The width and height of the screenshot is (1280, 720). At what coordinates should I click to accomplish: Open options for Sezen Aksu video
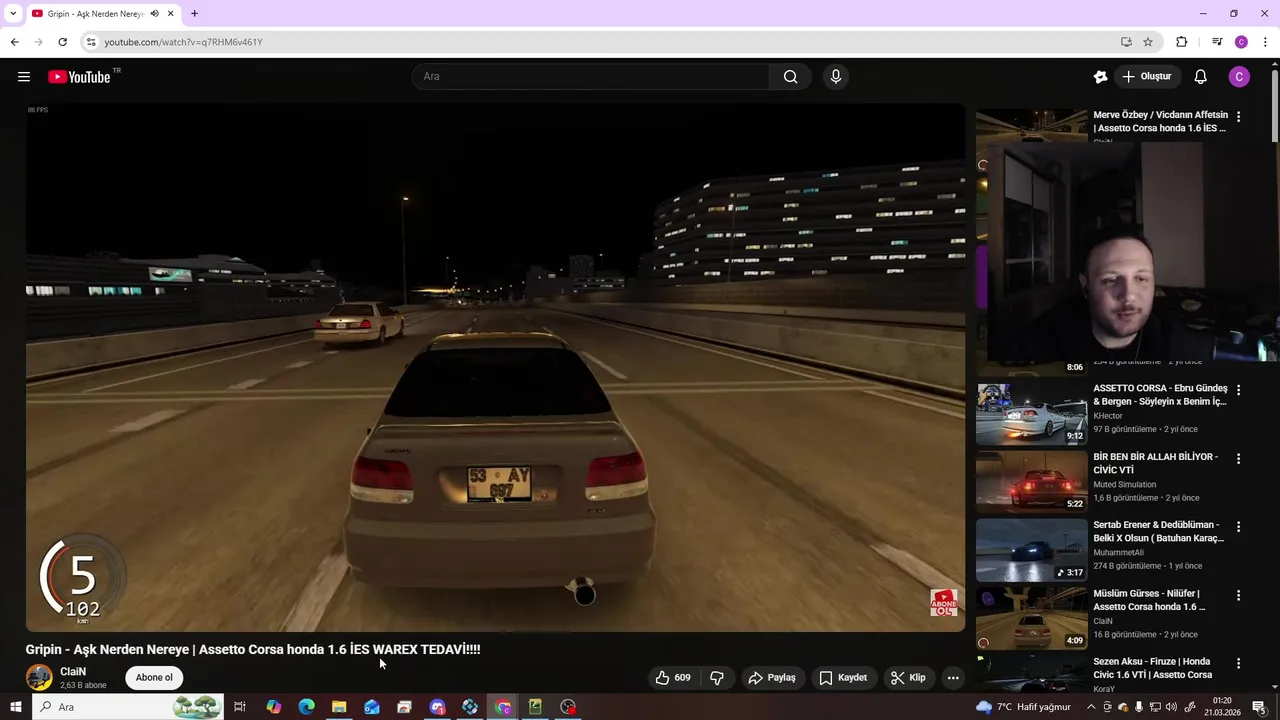click(1238, 664)
